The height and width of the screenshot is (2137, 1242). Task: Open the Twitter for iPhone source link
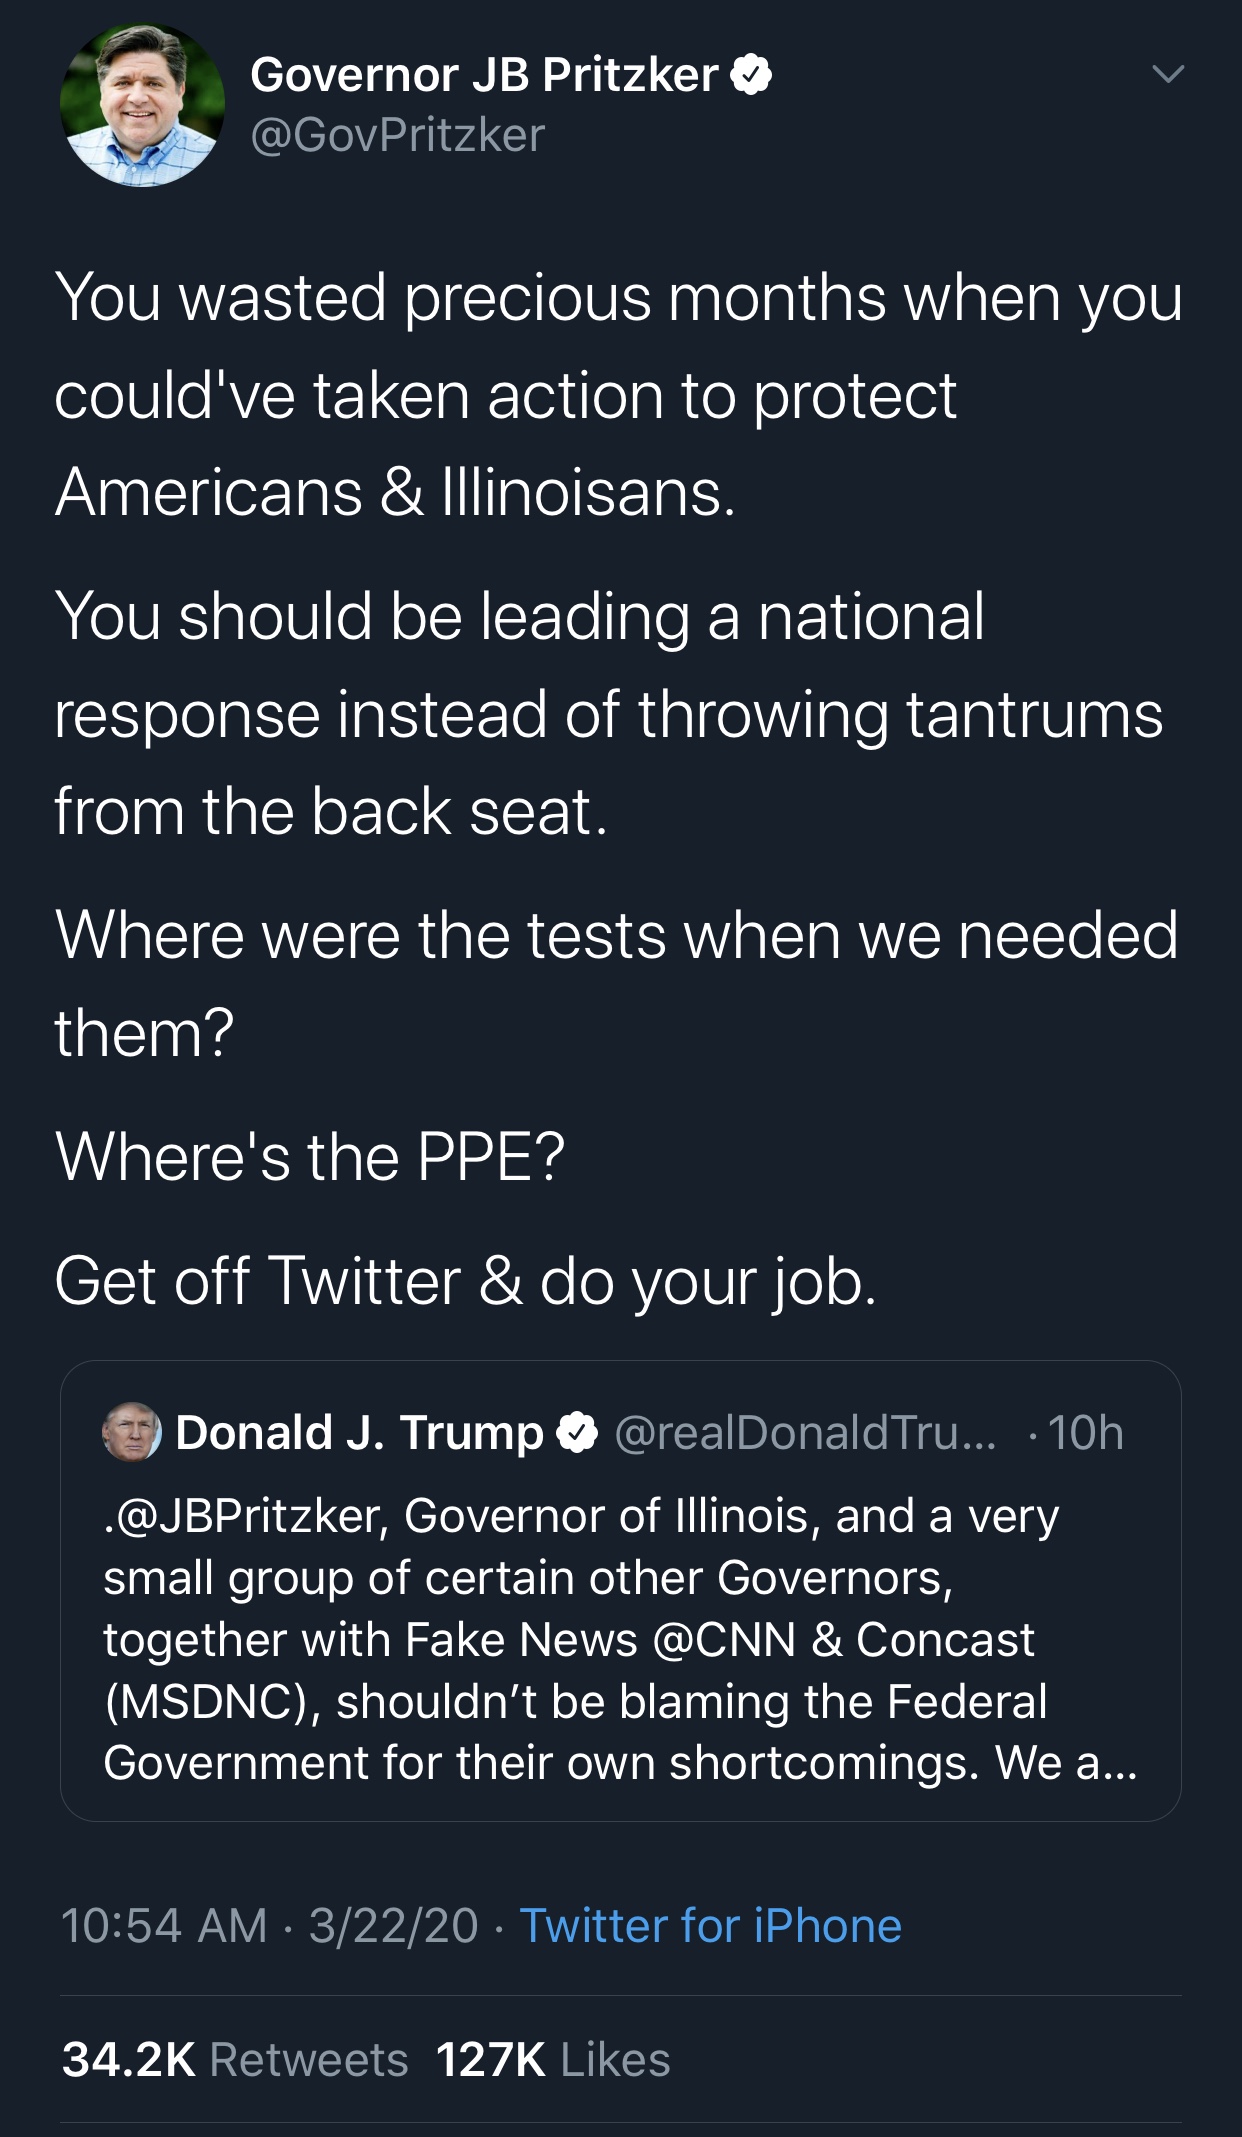tap(710, 1925)
